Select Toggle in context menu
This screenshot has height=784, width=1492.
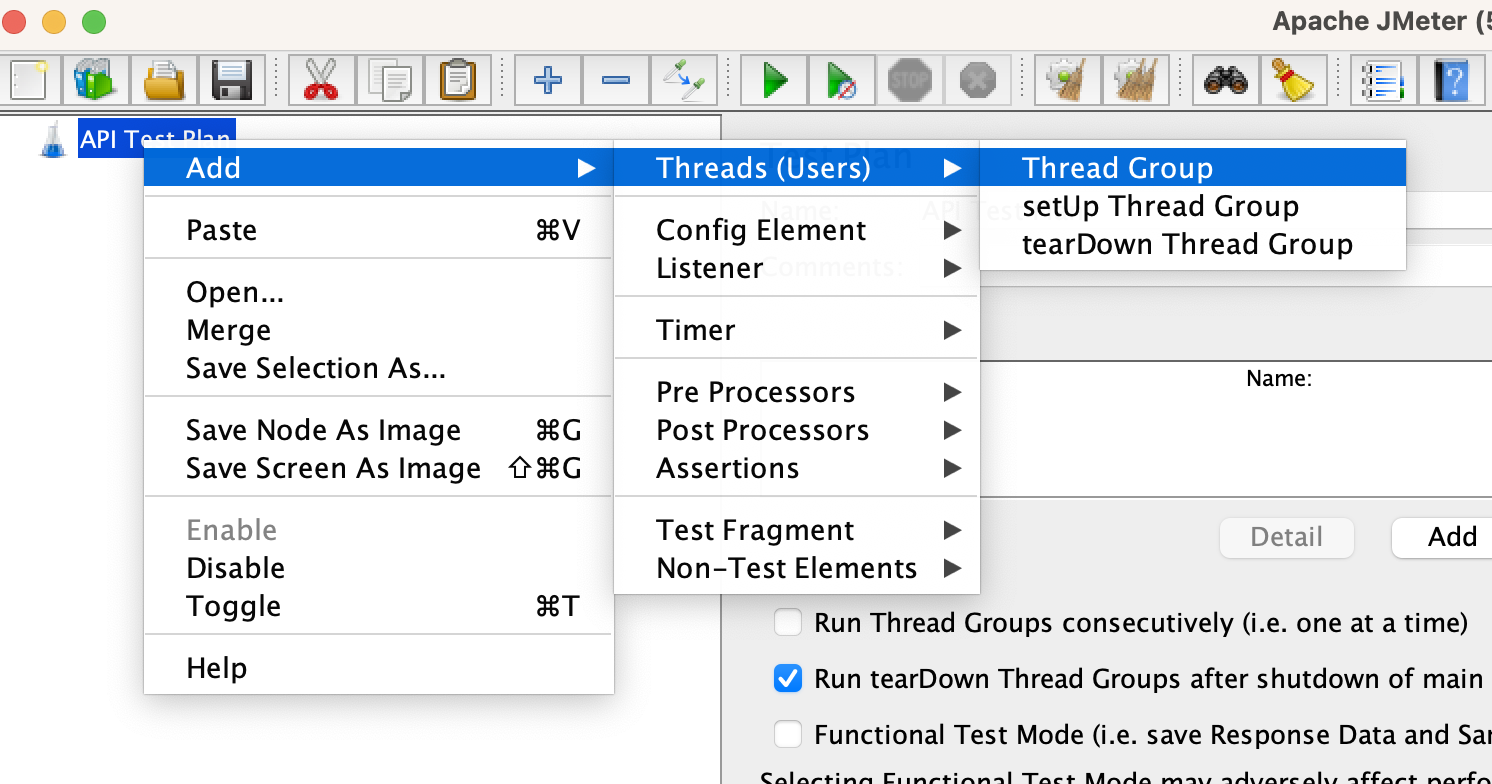(x=378, y=606)
